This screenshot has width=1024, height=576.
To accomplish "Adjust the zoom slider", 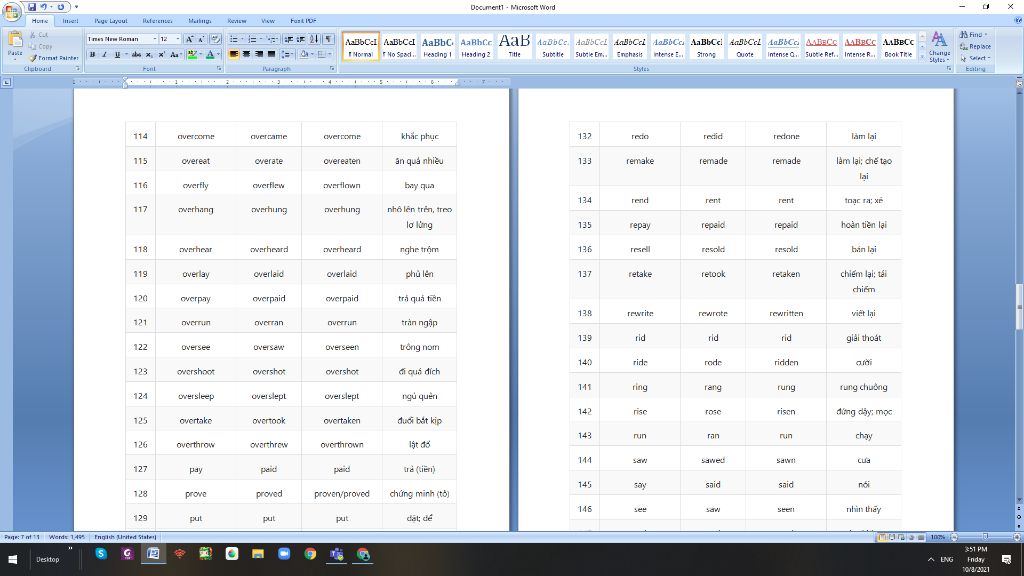I will (x=985, y=537).
